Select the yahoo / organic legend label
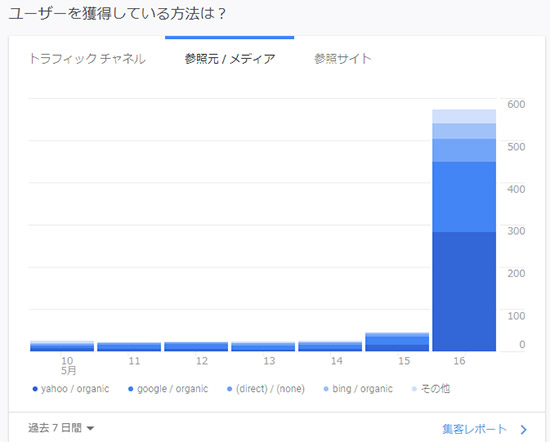Image resolution: width=550 pixels, height=442 pixels. (x=75, y=389)
